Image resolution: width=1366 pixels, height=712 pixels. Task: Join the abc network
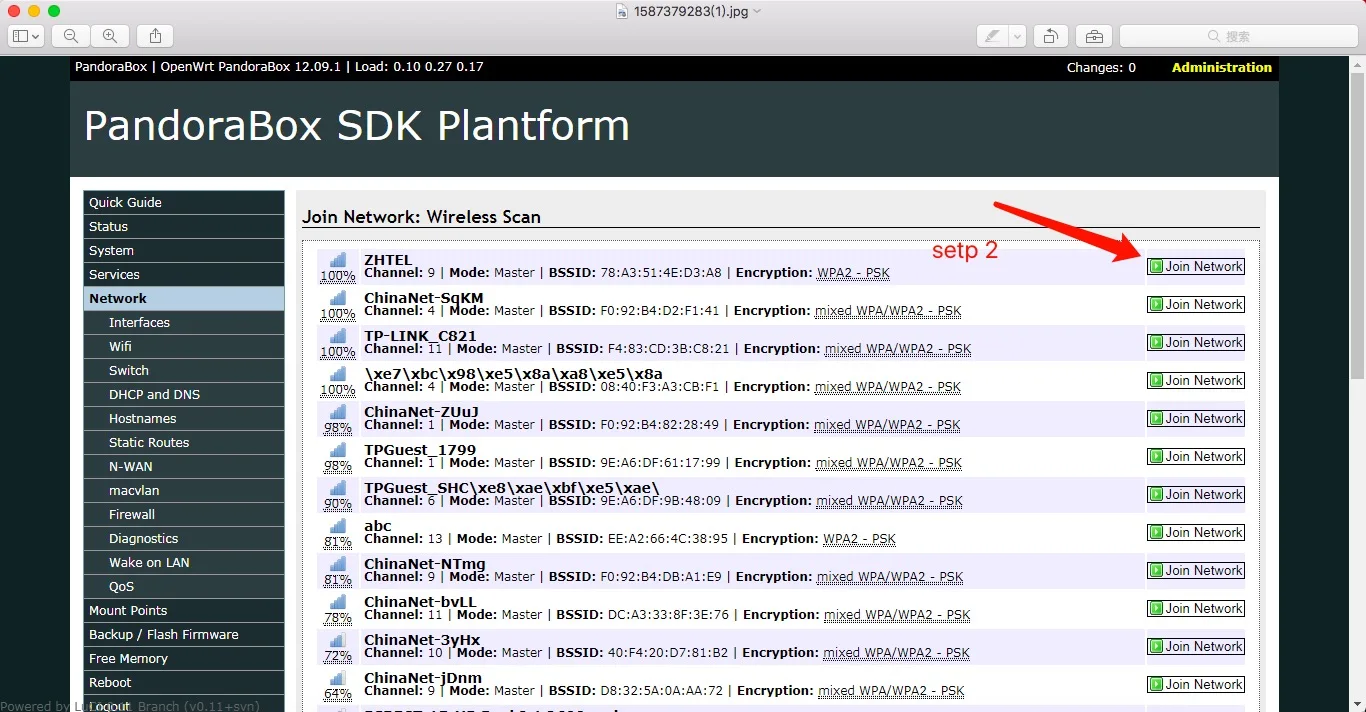coord(1196,532)
